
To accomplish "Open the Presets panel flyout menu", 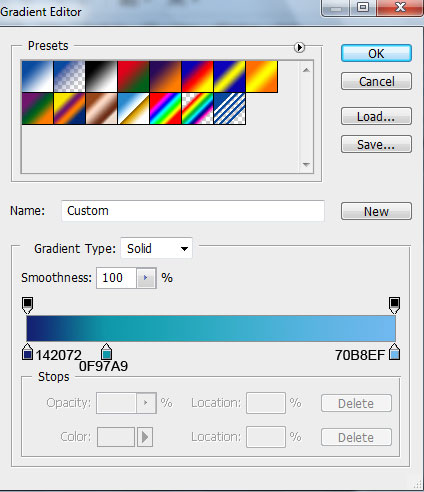I will tap(299, 47).
